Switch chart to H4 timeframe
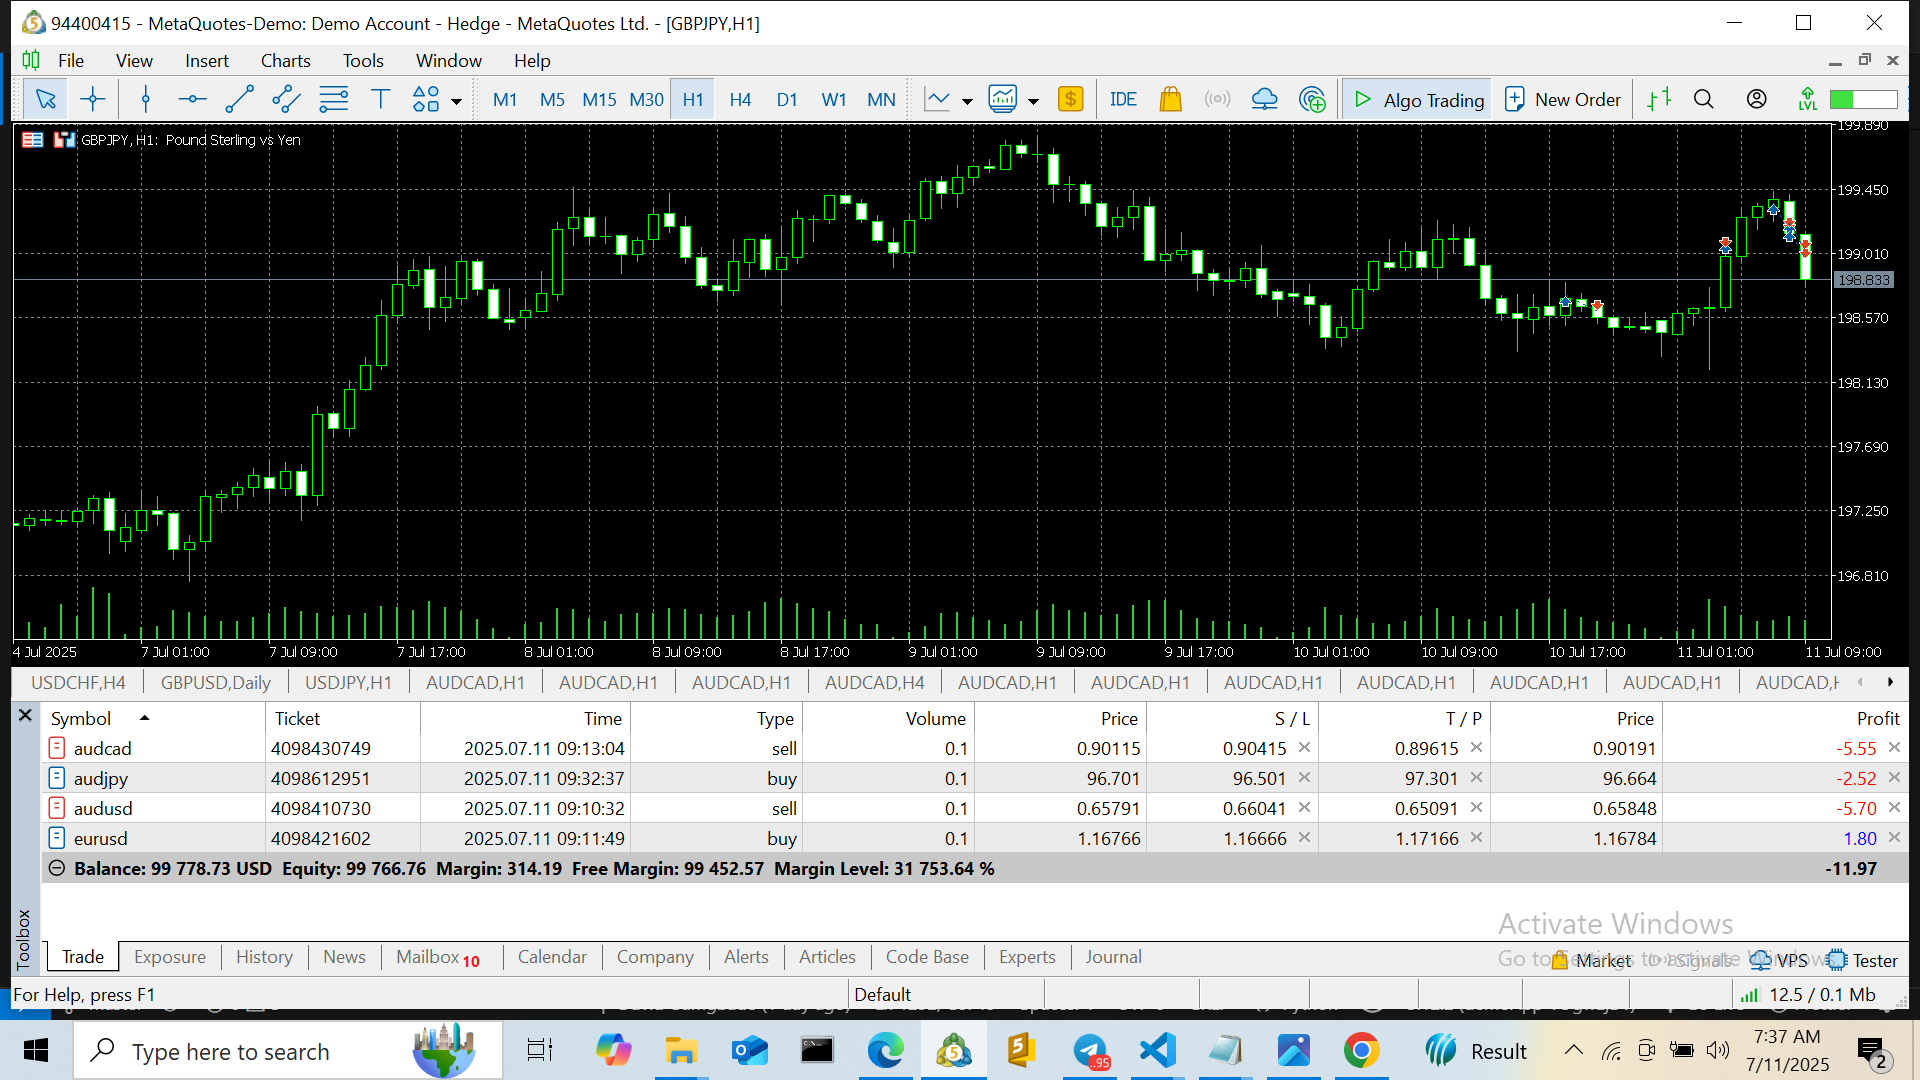Viewport: 1920px width, 1080px height. pyautogui.click(x=740, y=100)
